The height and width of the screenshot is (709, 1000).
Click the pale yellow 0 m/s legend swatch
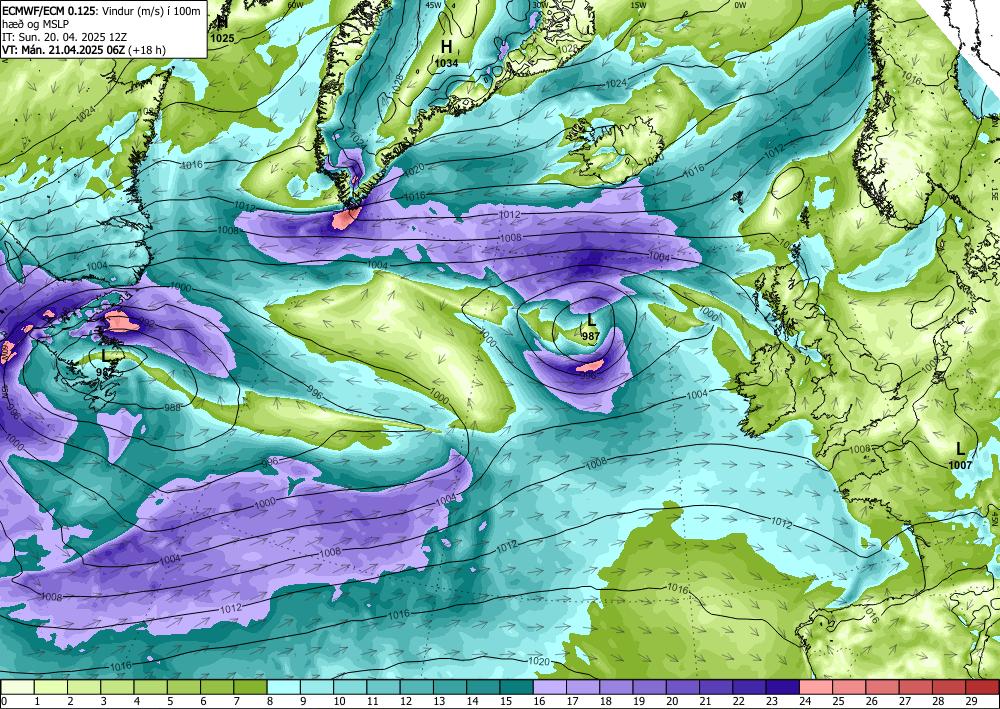pos(17,687)
